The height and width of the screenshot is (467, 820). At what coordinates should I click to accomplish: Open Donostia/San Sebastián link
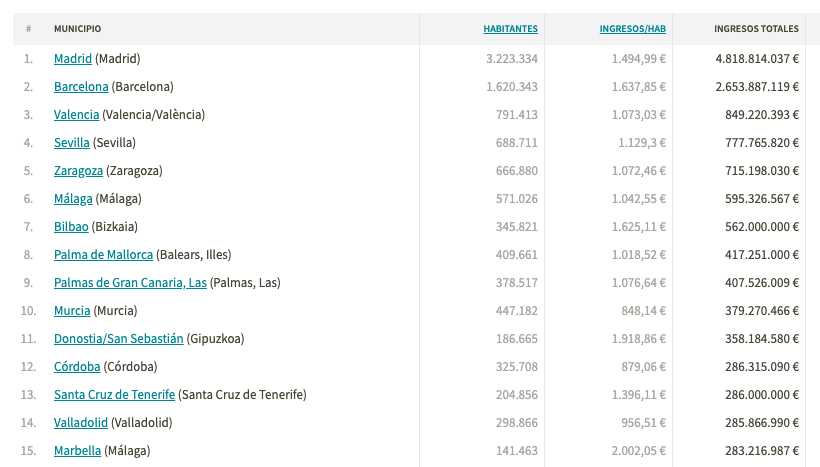coord(119,339)
